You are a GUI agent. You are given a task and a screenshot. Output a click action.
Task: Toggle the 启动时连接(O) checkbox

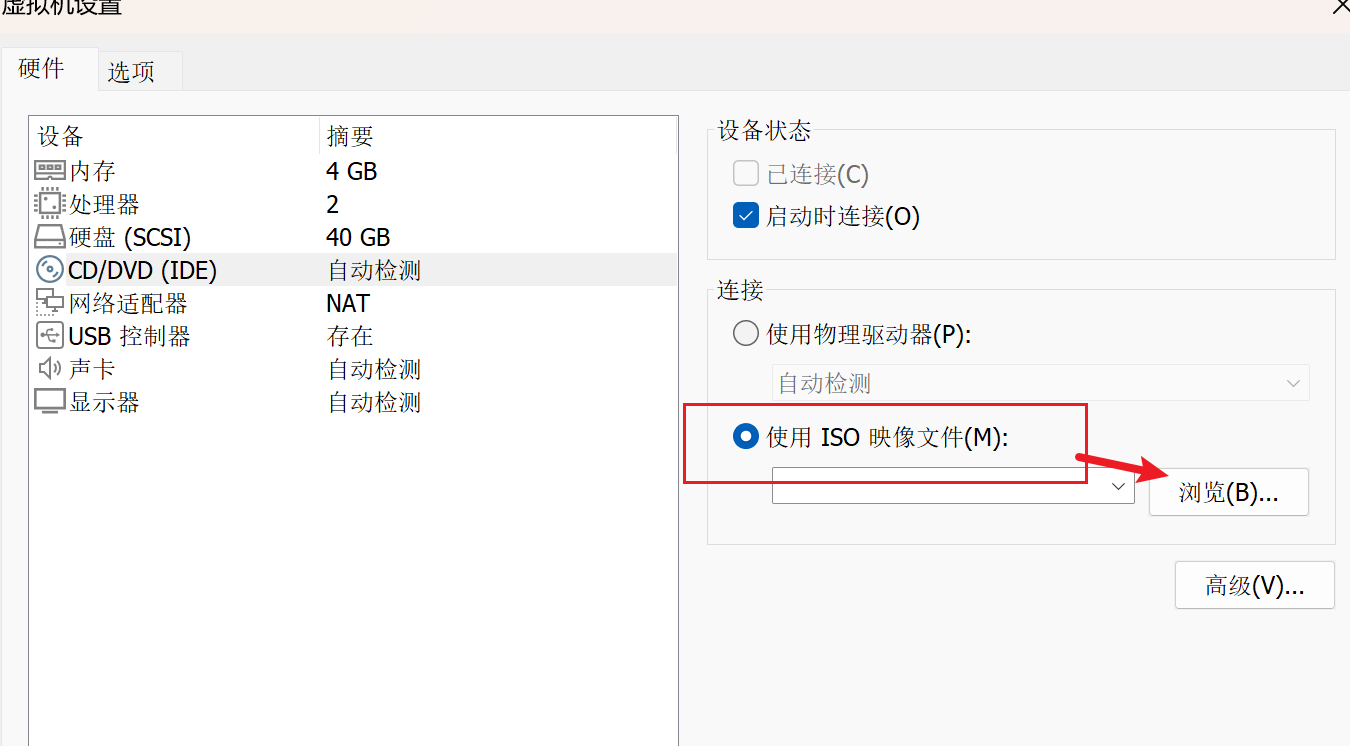tap(746, 215)
